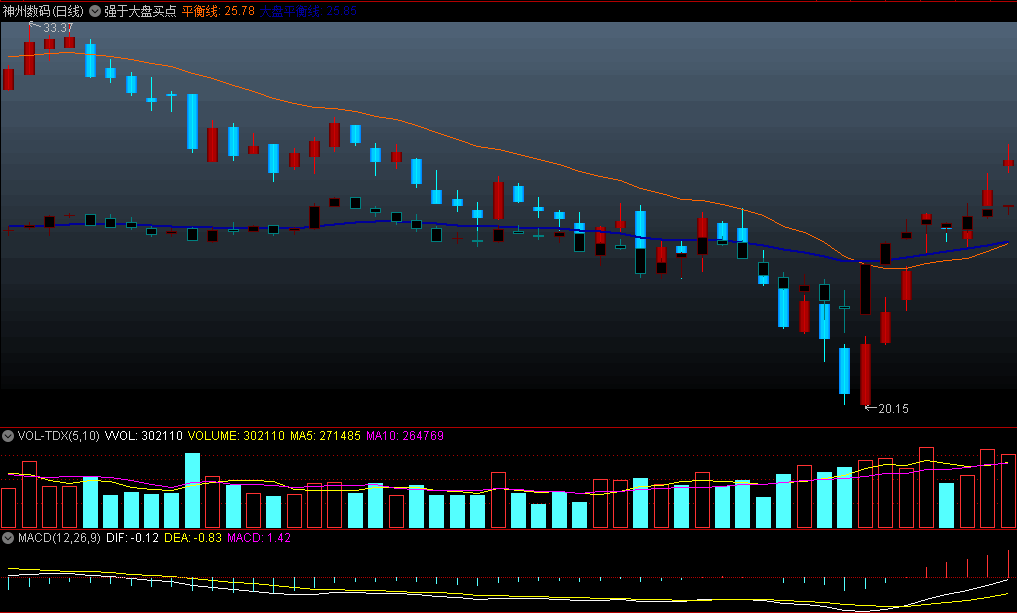
Task: Click the MACD: 1.42 value
Action: pyautogui.click(x=259, y=538)
